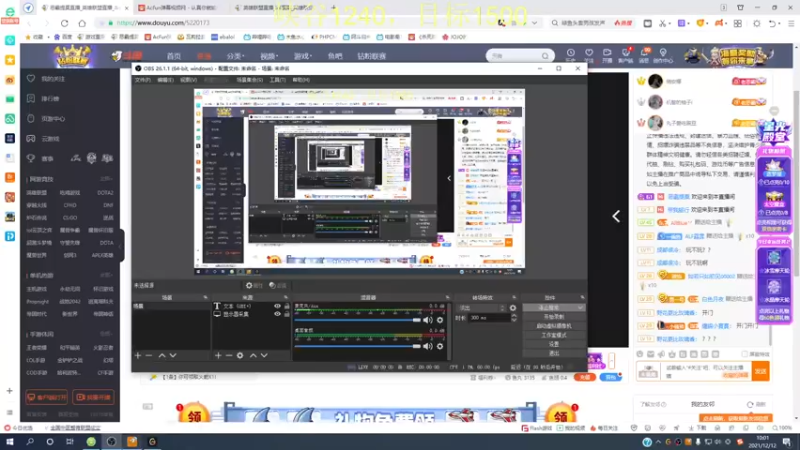This screenshot has width=800, height=450.
Task: Add a new scene in OBS Scenes panel
Action: tap(138, 355)
